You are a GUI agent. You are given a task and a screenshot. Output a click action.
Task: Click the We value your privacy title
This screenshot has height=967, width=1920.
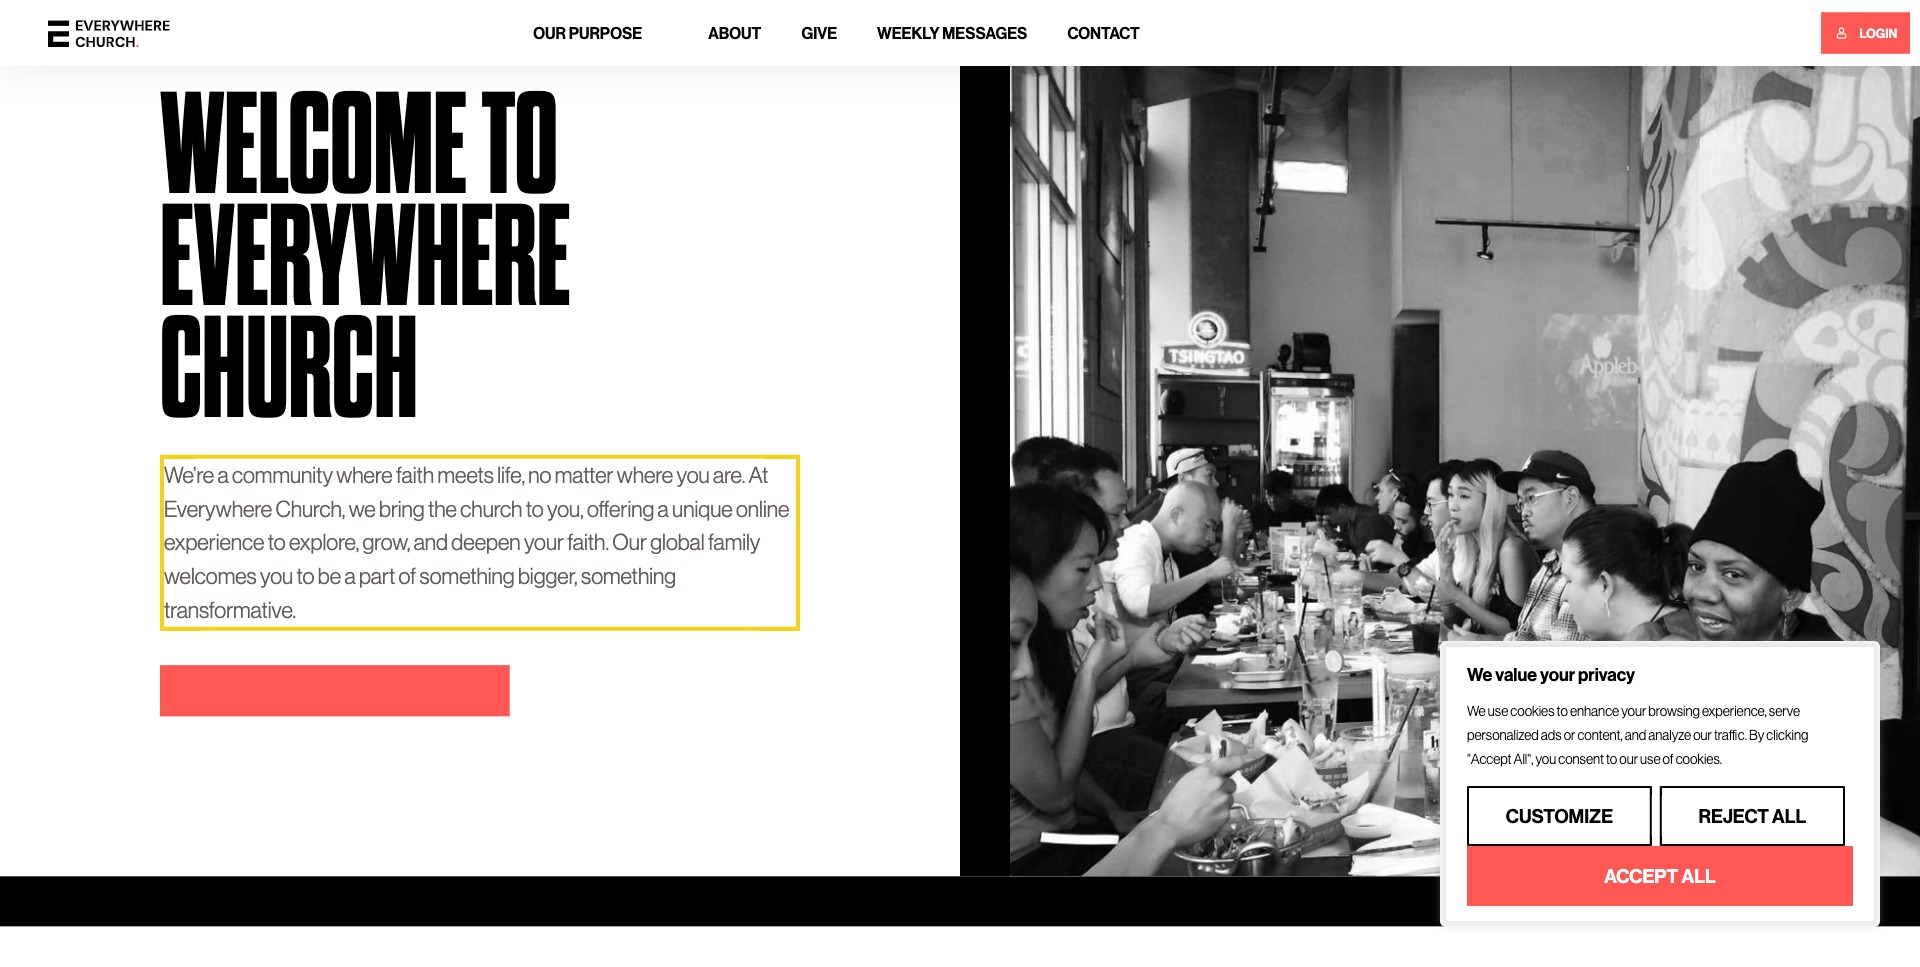[1550, 675]
